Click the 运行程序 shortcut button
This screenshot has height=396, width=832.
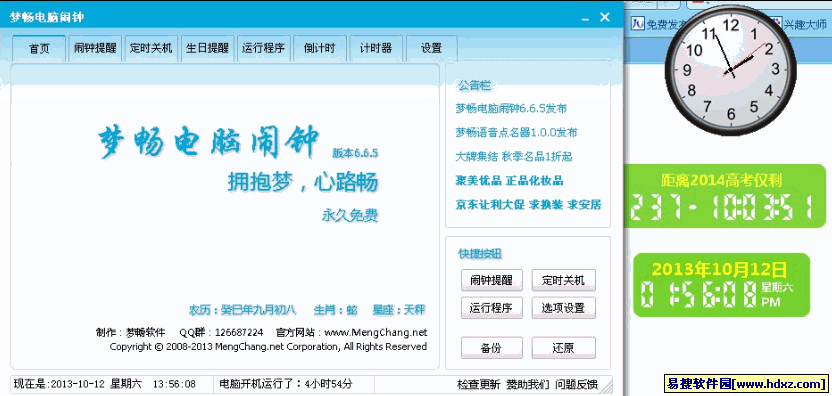(x=492, y=308)
